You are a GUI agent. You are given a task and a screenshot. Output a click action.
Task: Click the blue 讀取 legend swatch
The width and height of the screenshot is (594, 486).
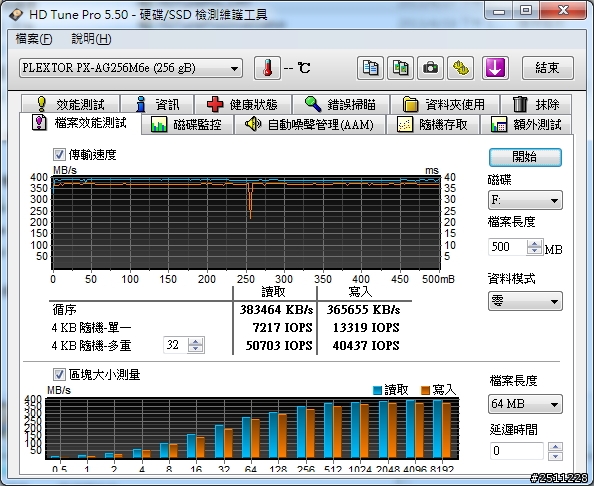point(377,390)
